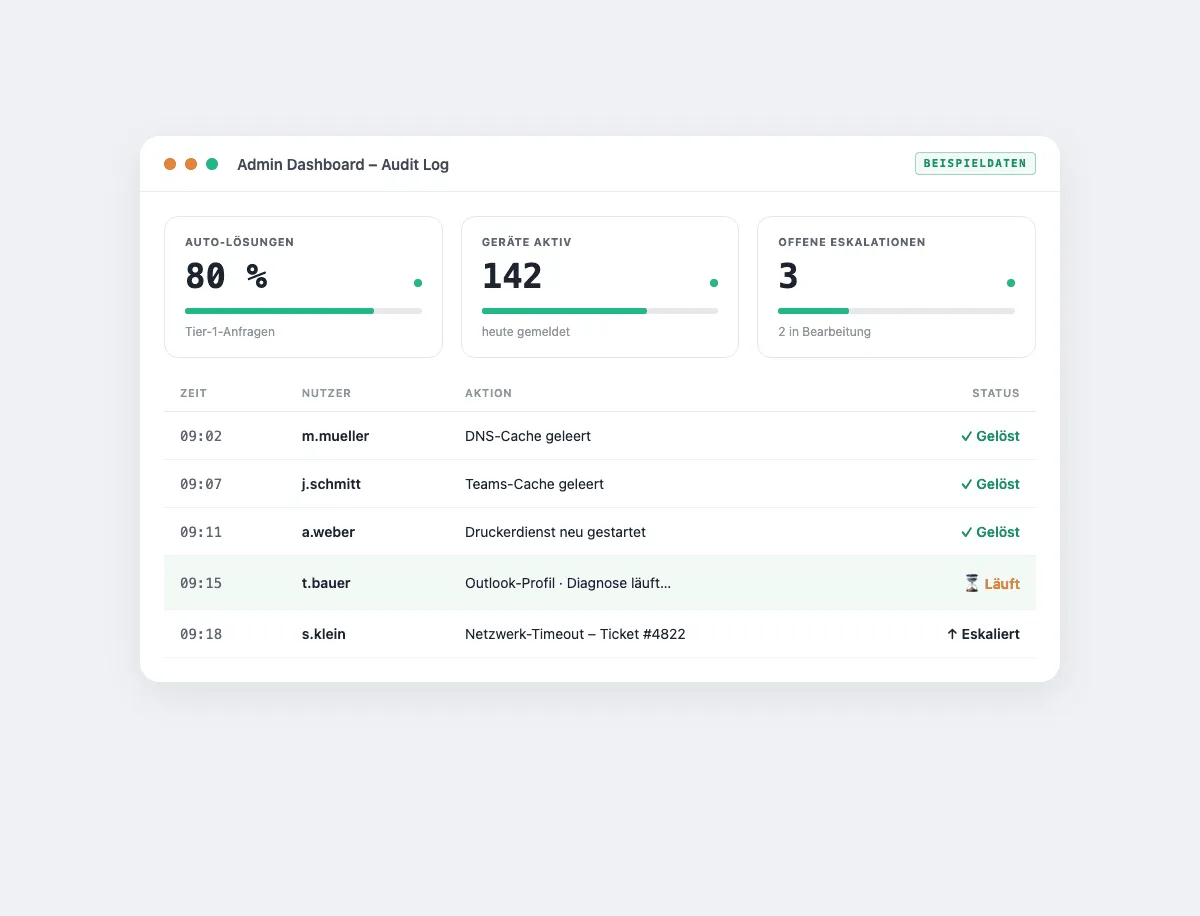Click the 'Eskaliert' status label
The width and height of the screenshot is (1200, 916).
(991, 634)
